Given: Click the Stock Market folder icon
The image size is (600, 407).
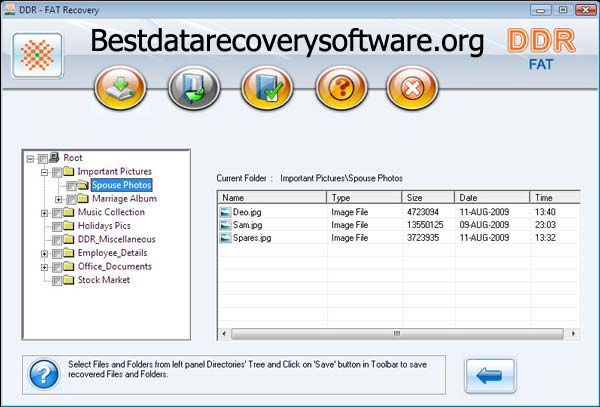Looking at the screenshot, I should [x=68, y=280].
